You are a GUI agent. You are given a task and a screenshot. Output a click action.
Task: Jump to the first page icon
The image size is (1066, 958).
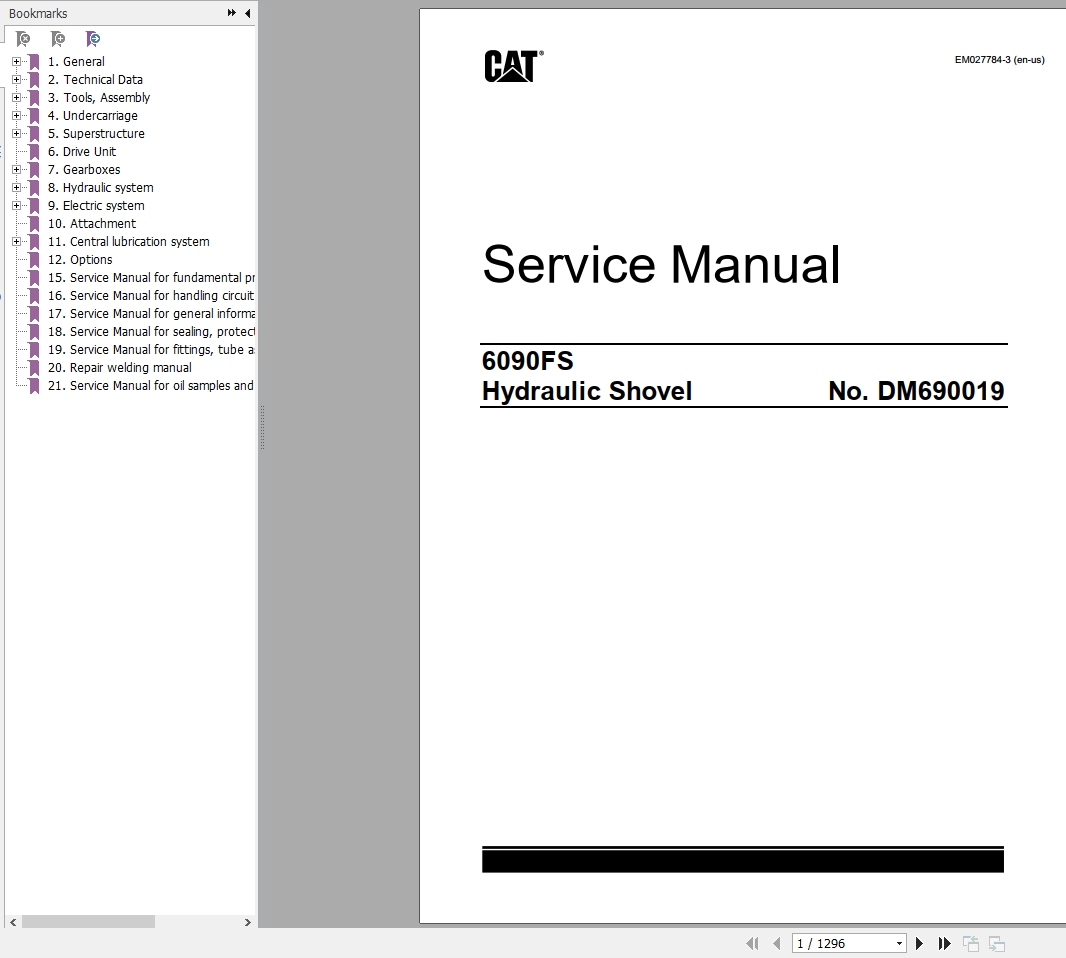(753, 943)
